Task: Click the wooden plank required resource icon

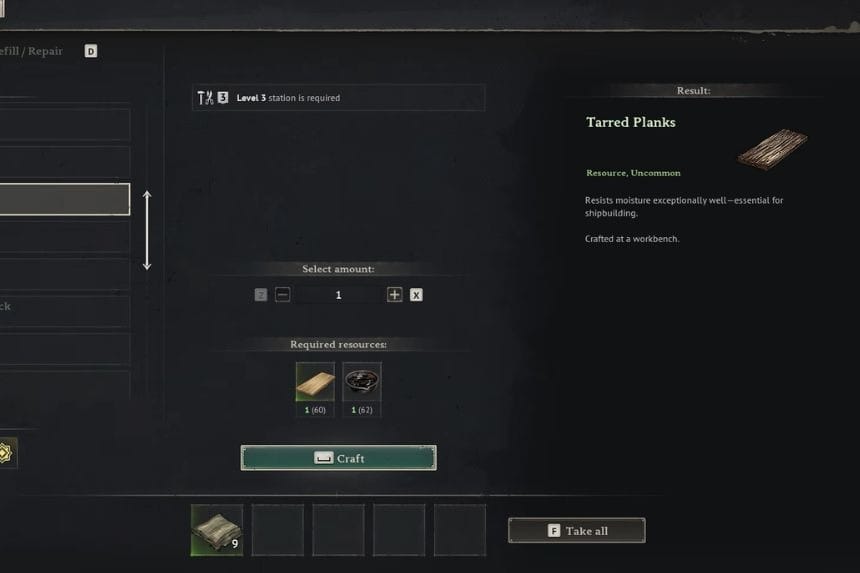Action: 315,382
